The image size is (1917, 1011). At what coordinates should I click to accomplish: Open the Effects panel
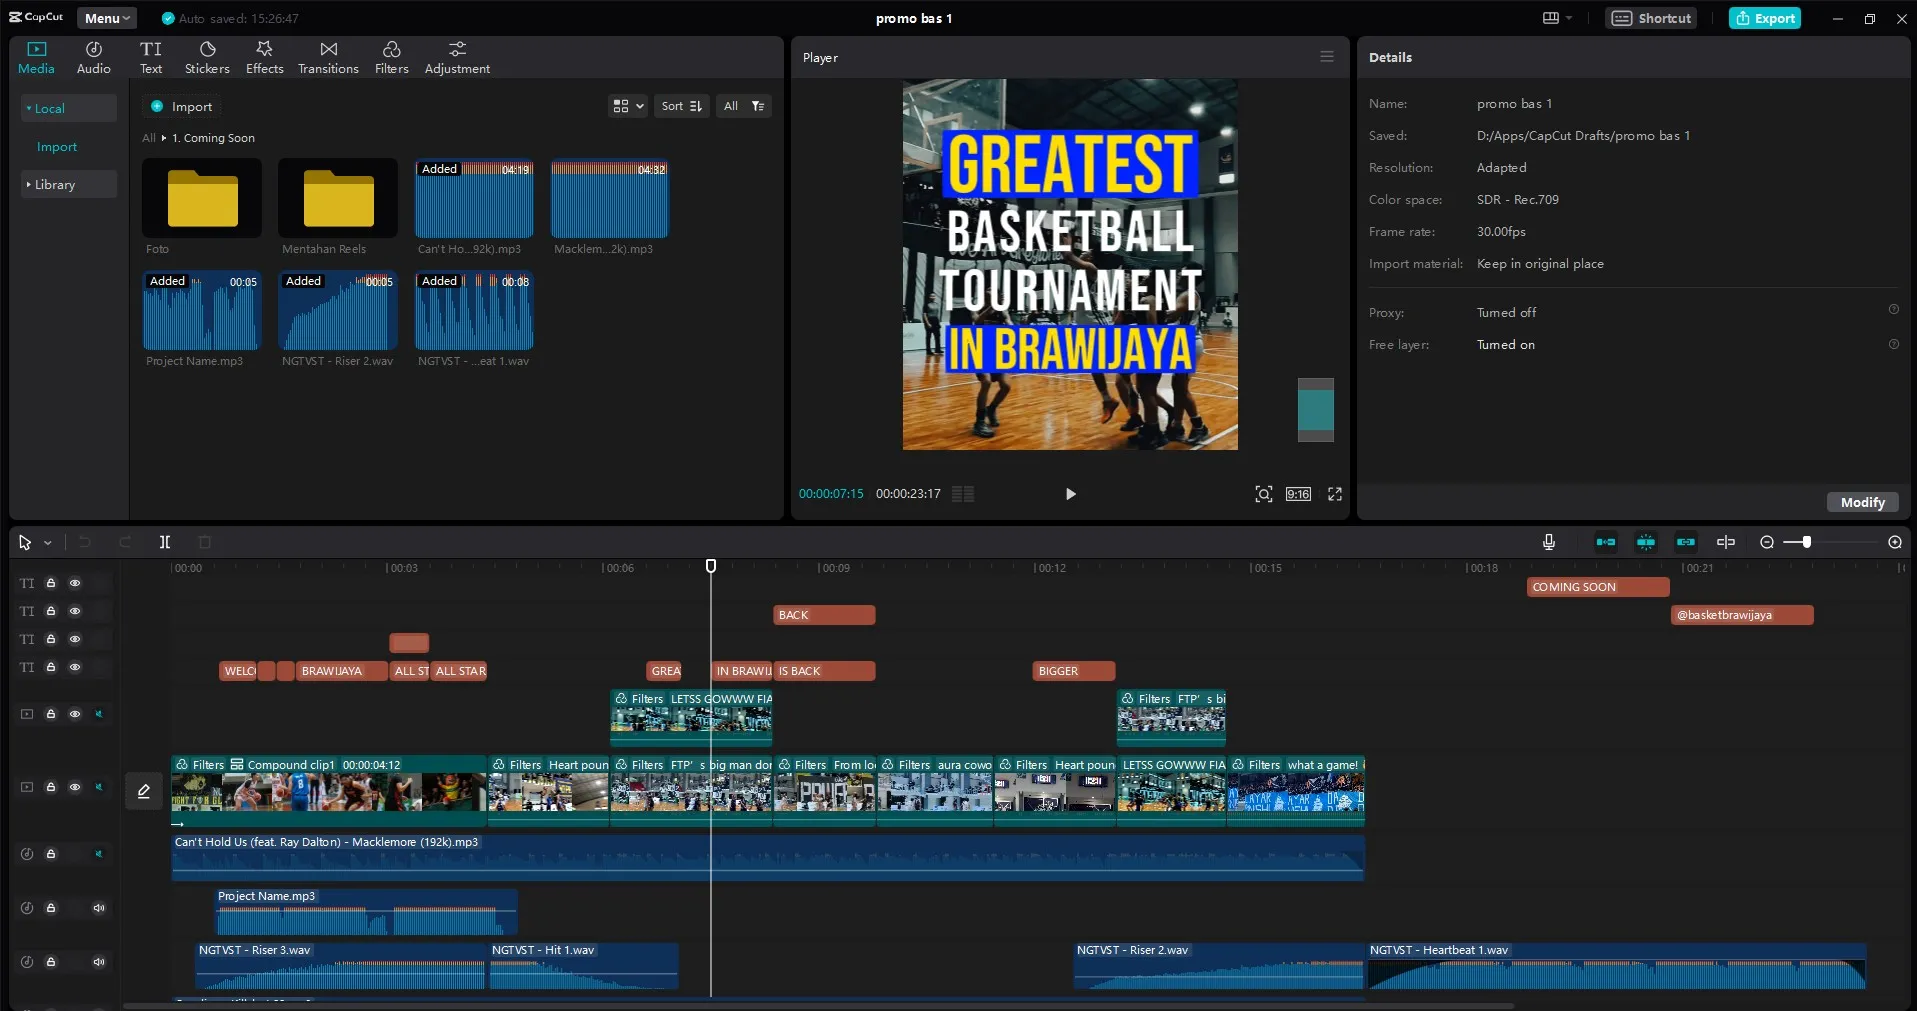click(x=264, y=58)
